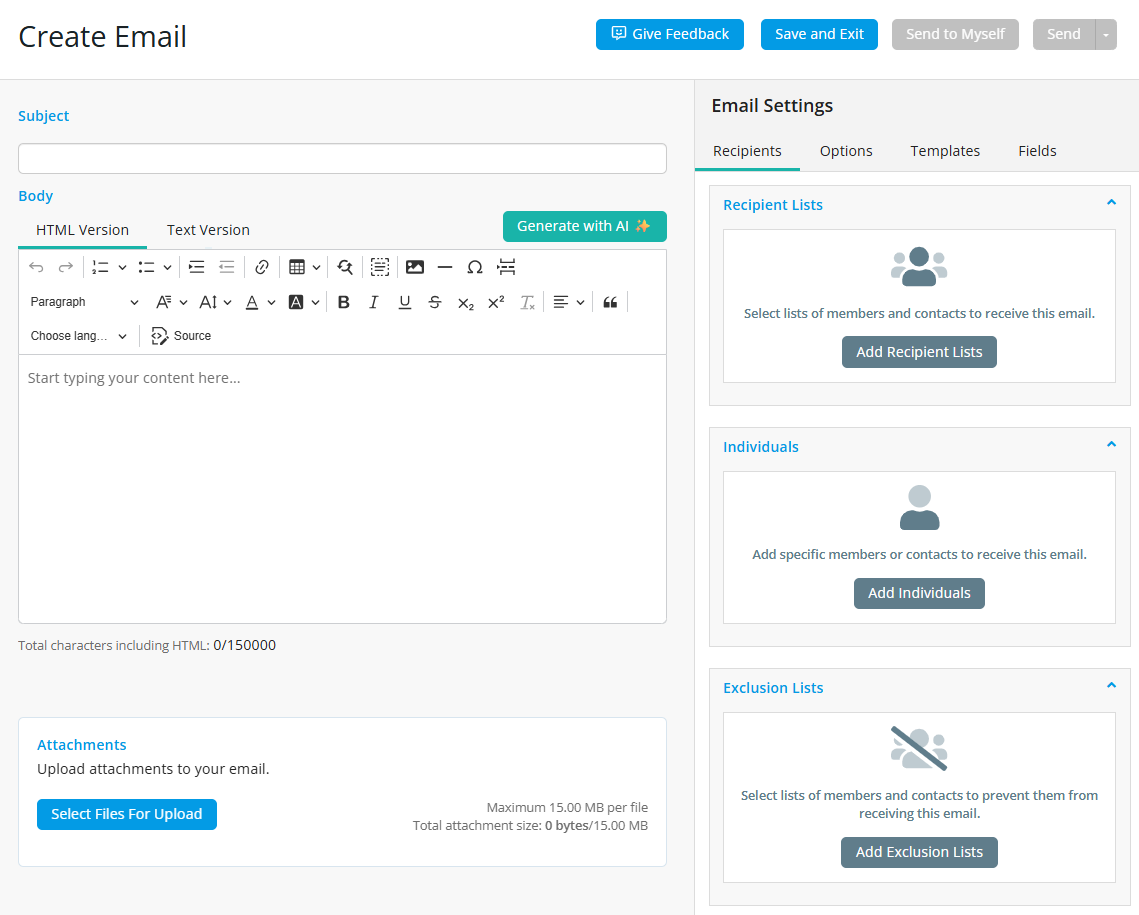Insert a block quote

tap(610, 302)
